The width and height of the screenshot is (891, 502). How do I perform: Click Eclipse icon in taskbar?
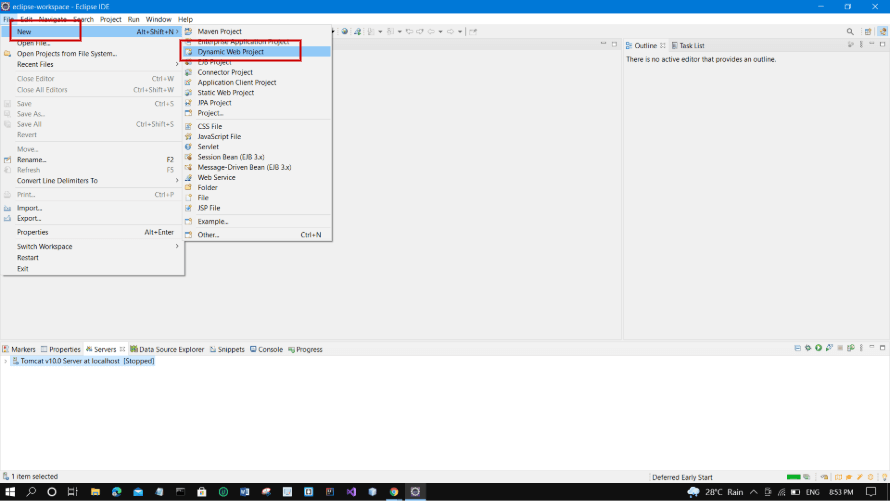pyautogui.click(x=415, y=492)
